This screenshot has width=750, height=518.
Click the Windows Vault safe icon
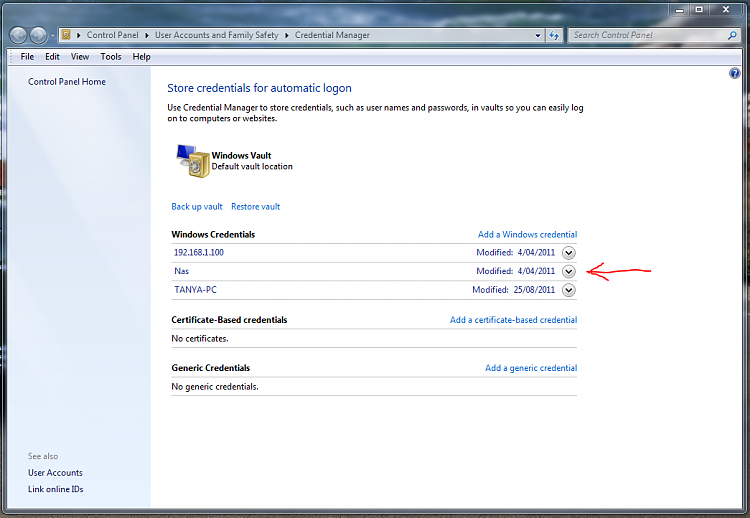pyautogui.click(x=194, y=161)
